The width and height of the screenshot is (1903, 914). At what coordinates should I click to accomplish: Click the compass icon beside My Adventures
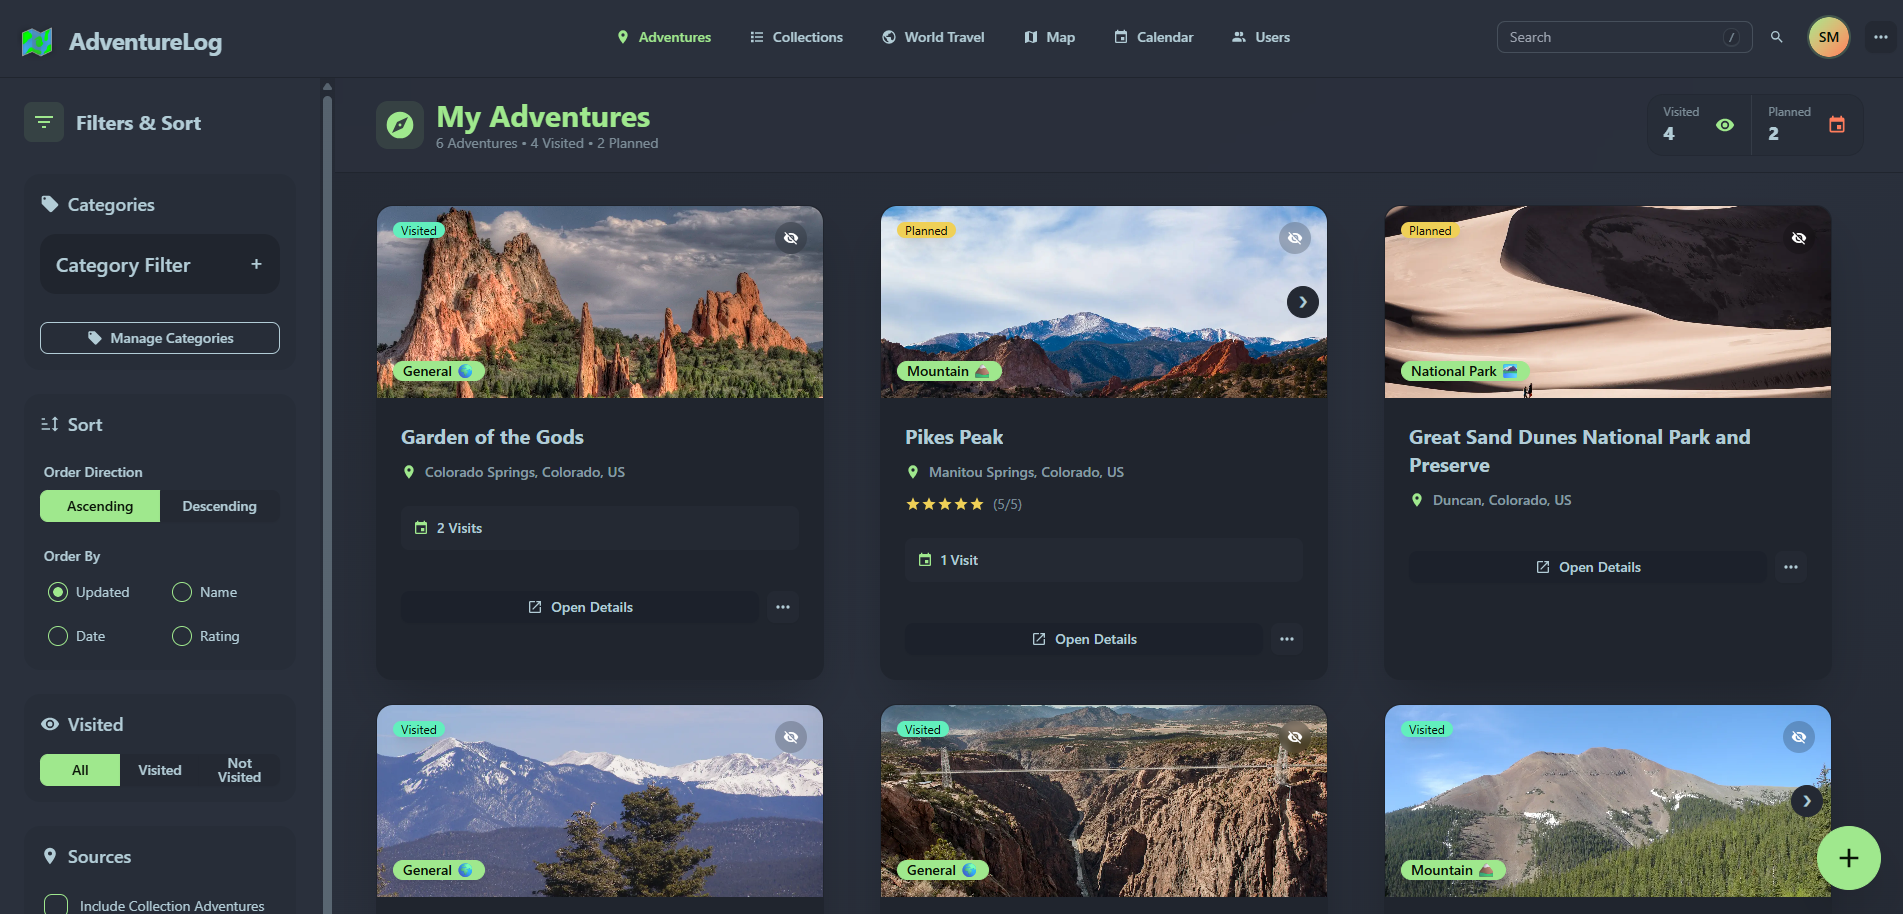400,125
